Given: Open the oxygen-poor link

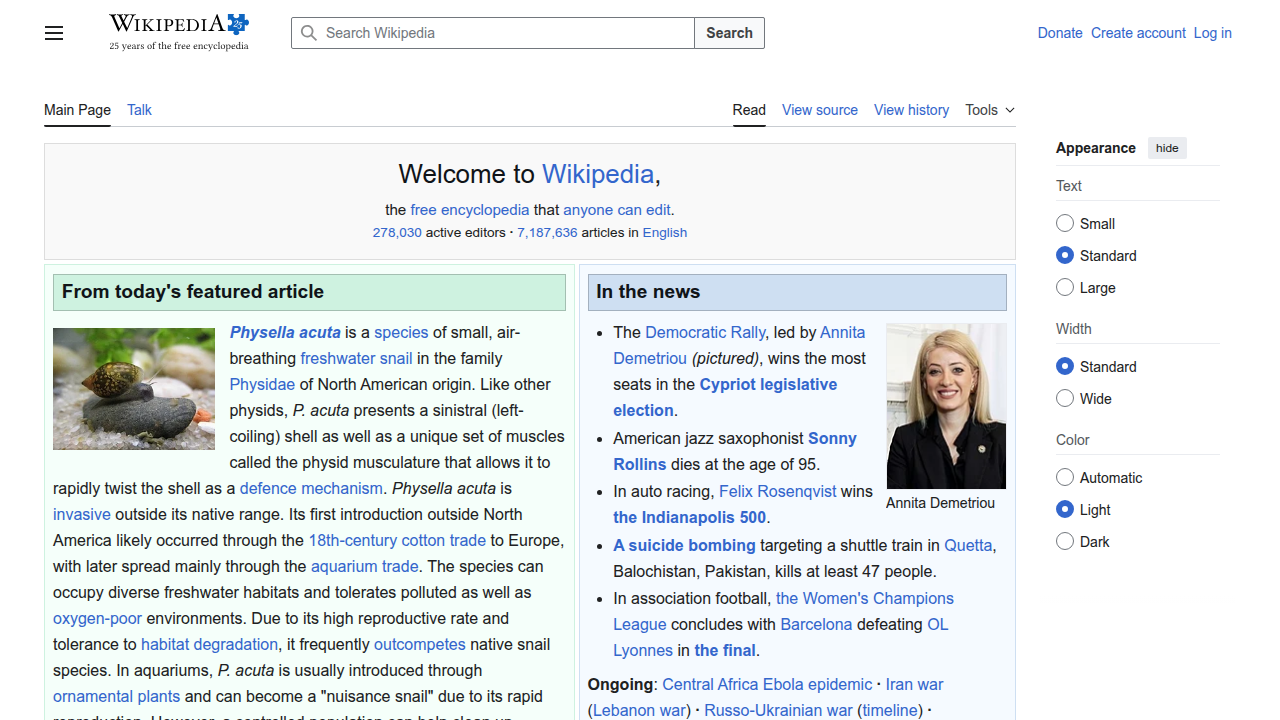Looking at the screenshot, I should [97, 618].
